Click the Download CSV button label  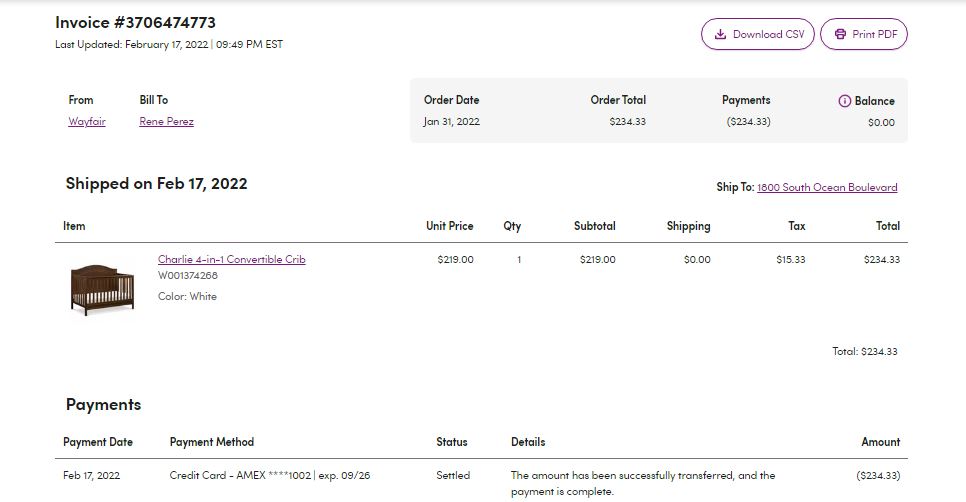pyautogui.click(x=768, y=34)
